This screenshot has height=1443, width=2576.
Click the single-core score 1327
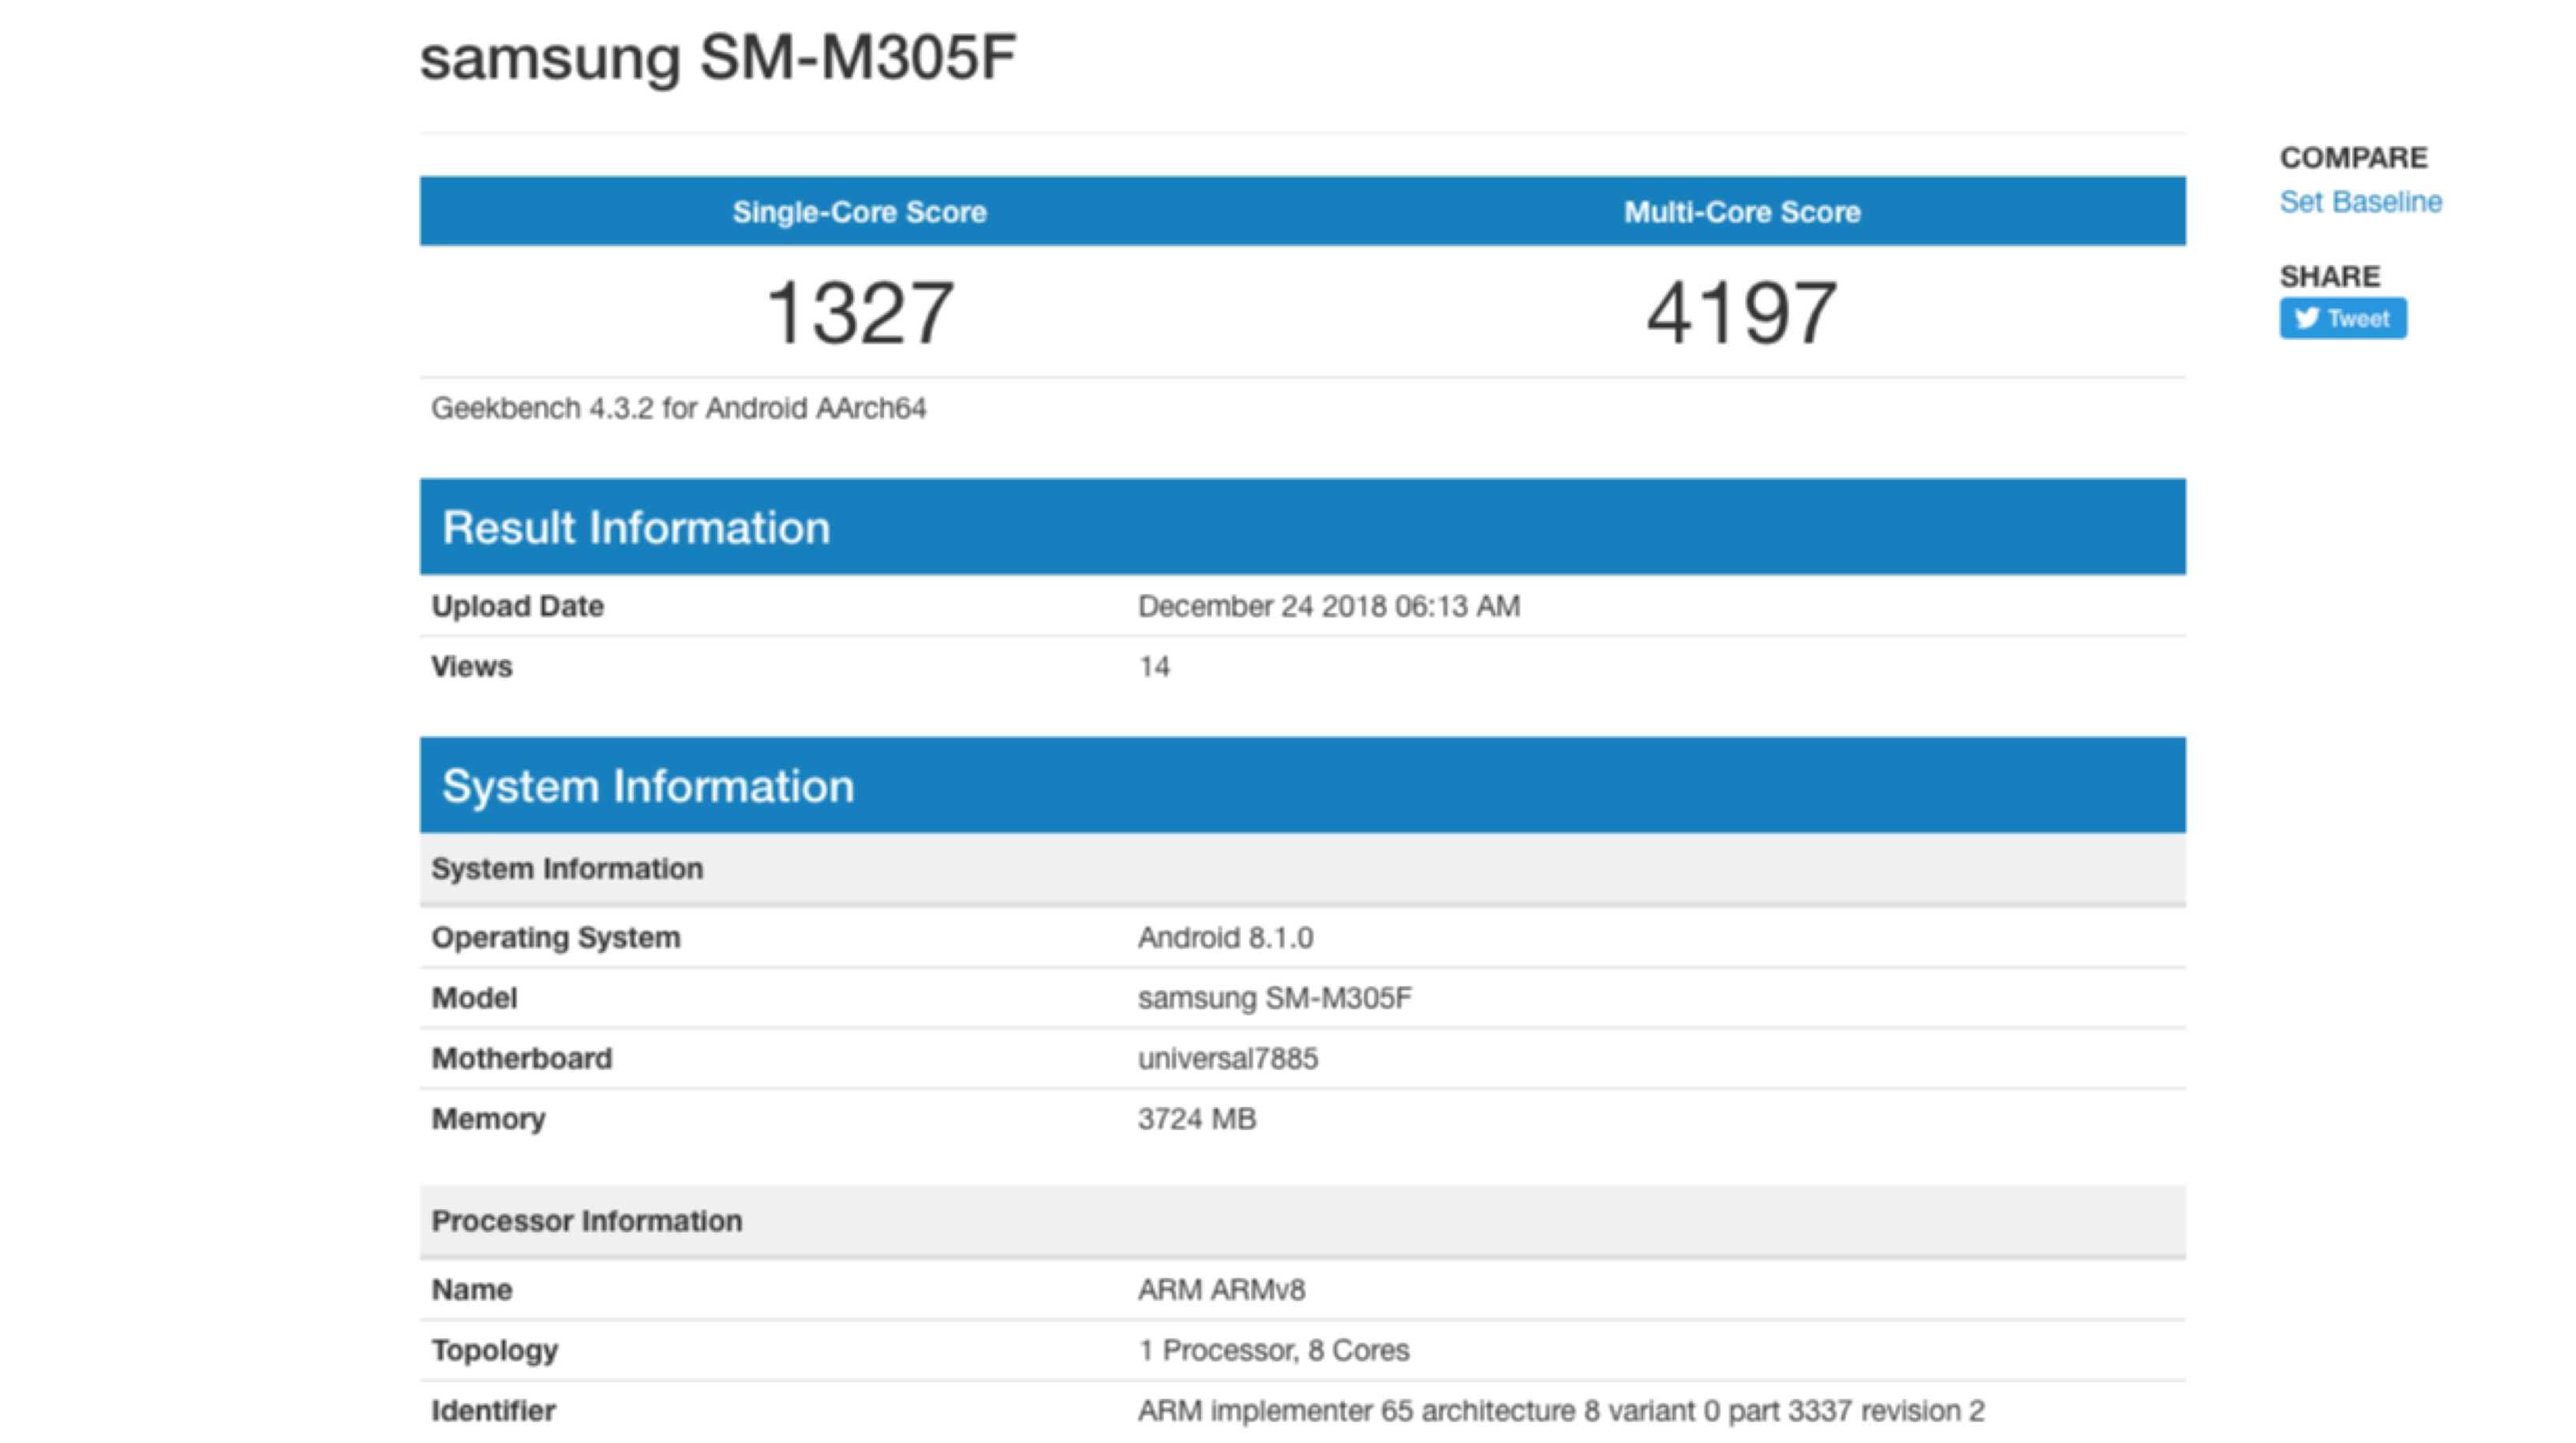tap(859, 313)
